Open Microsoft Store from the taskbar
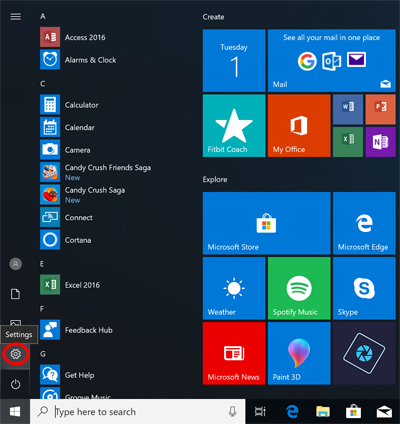The height and width of the screenshot is (424, 400). tap(353, 412)
